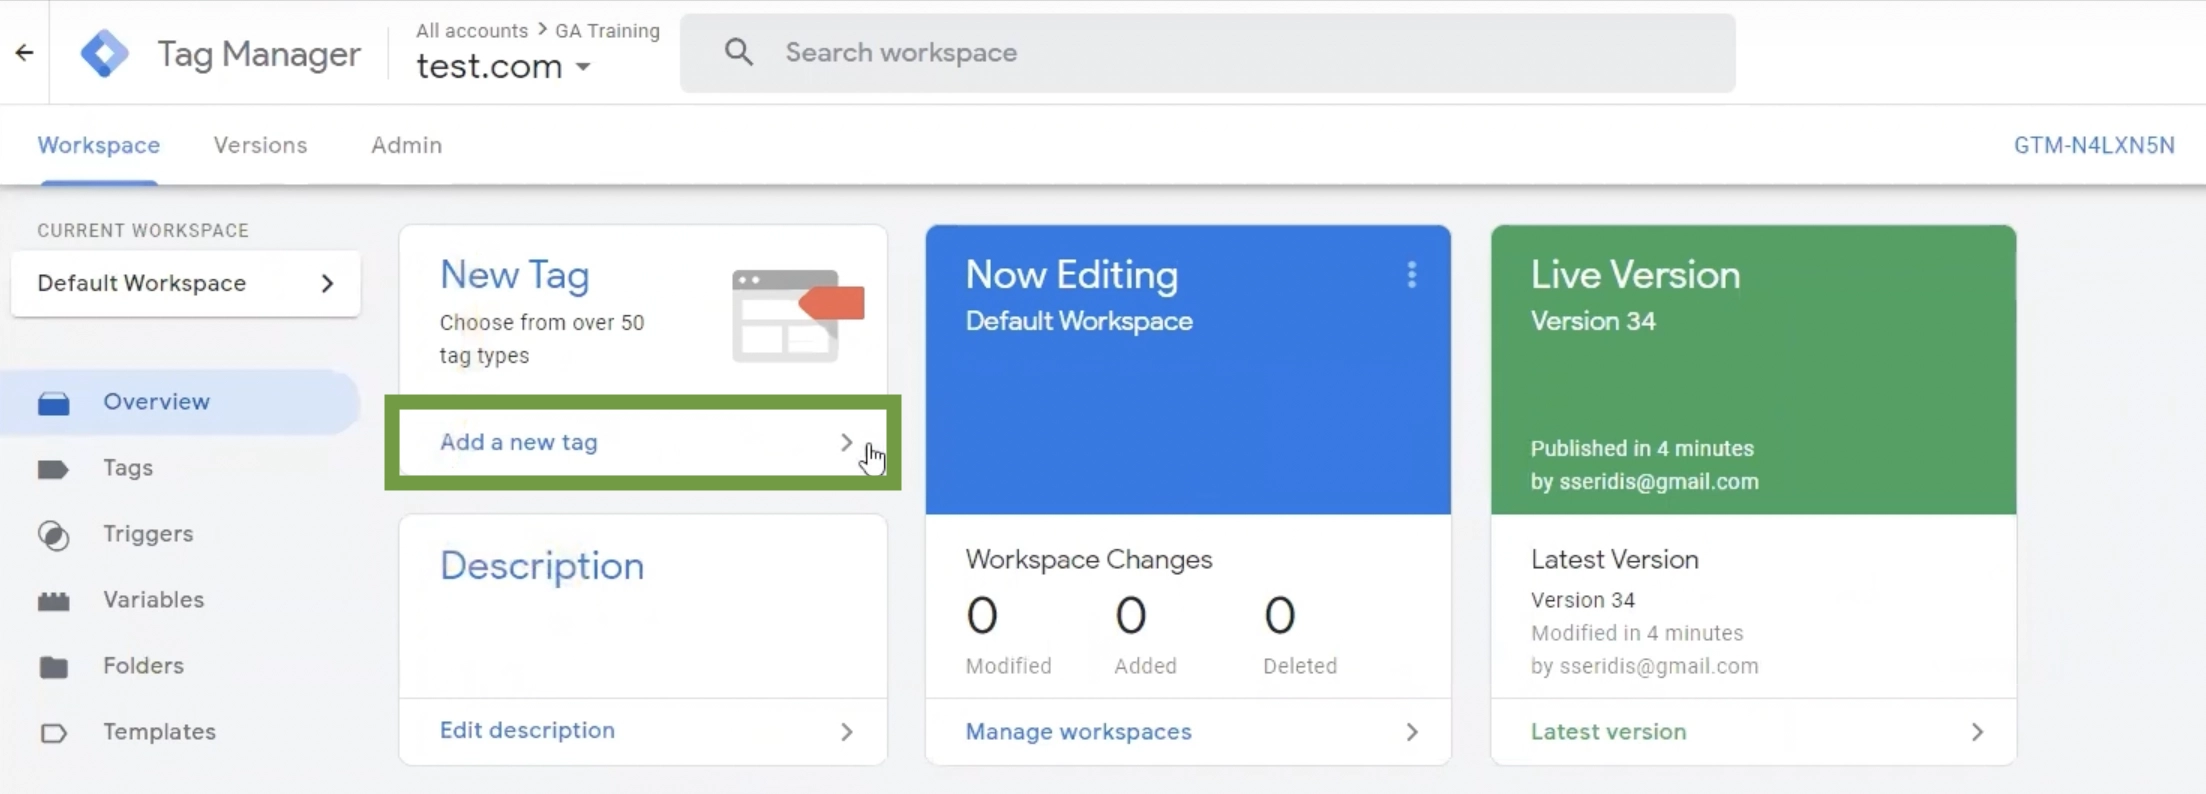Viewport: 2206px width, 794px height.
Task: Click the Tag Manager title text
Action: [x=259, y=53]
